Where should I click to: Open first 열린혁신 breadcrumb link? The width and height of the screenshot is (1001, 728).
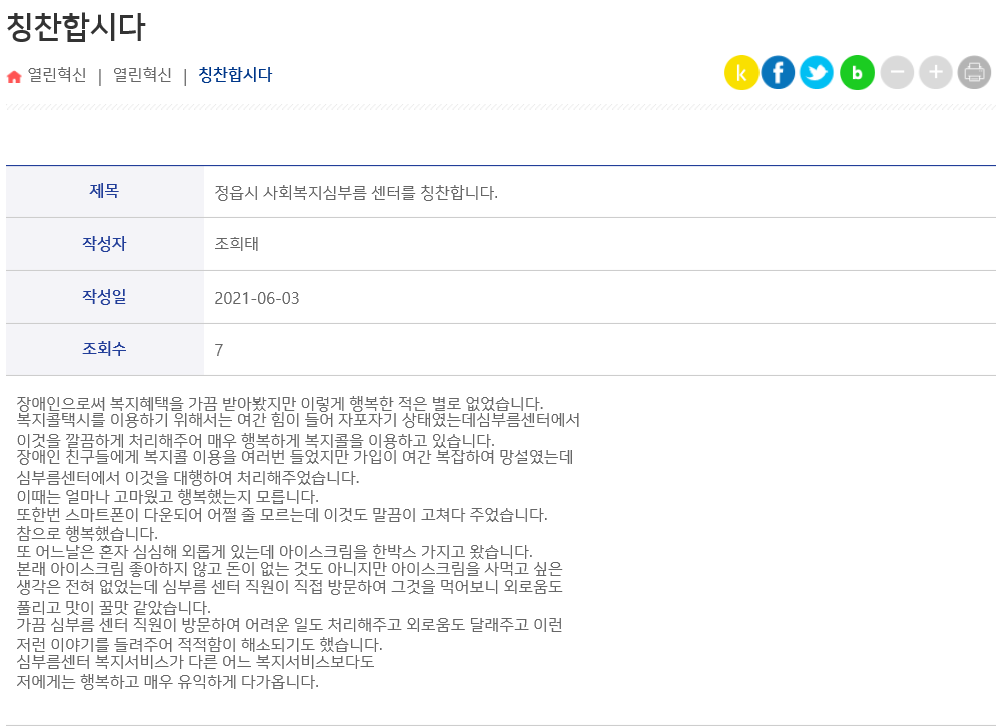[x=57, y=75]
